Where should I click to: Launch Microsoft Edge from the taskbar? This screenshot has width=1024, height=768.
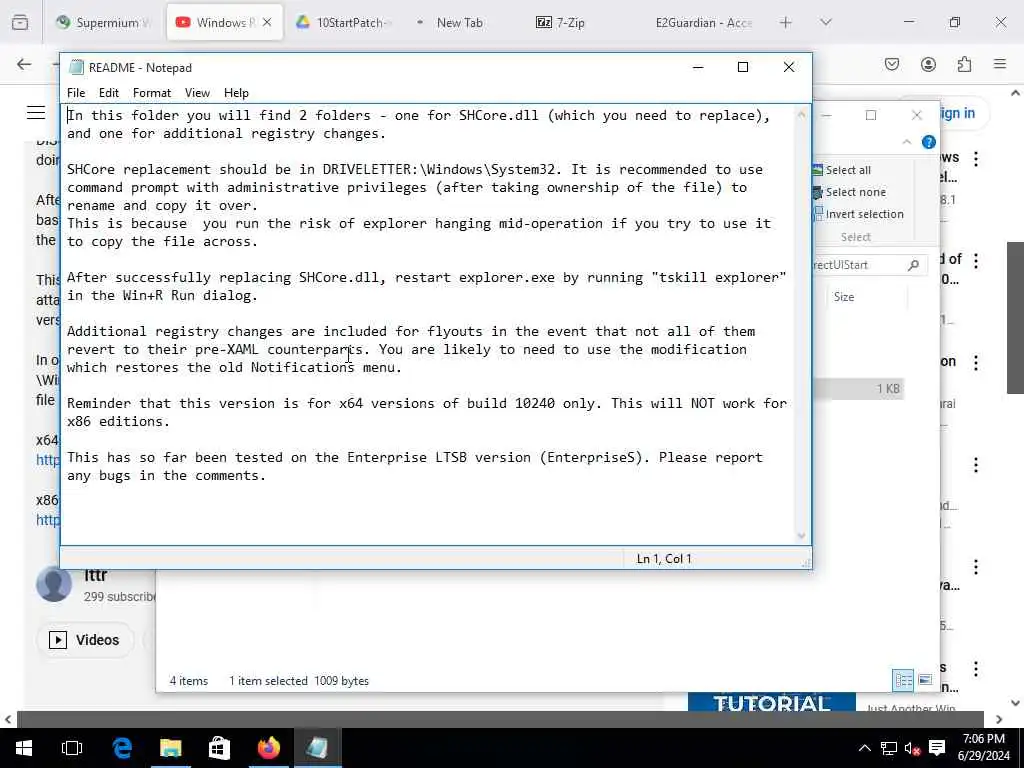pos(122,748)
